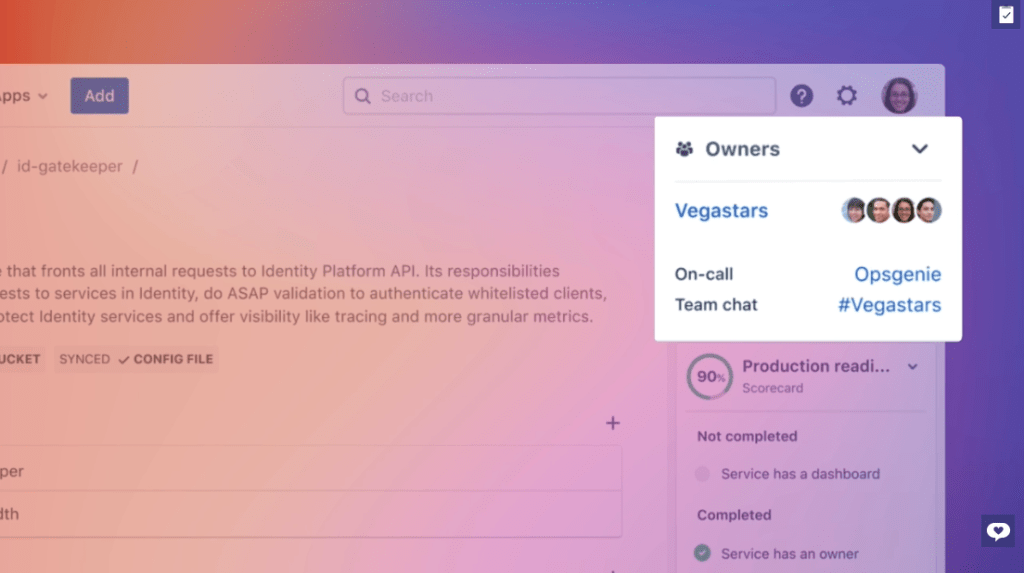Toggle the 'Service has an owner' check

point(702,553)
